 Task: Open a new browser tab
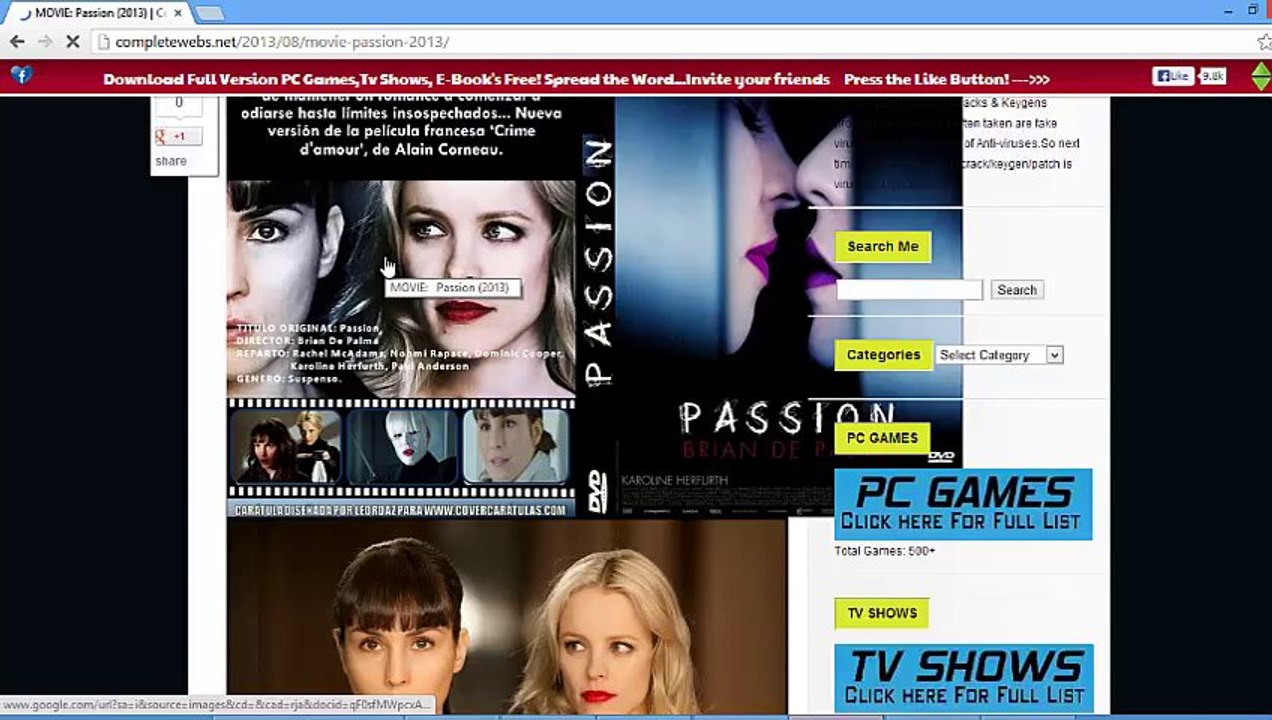[209, 13]
